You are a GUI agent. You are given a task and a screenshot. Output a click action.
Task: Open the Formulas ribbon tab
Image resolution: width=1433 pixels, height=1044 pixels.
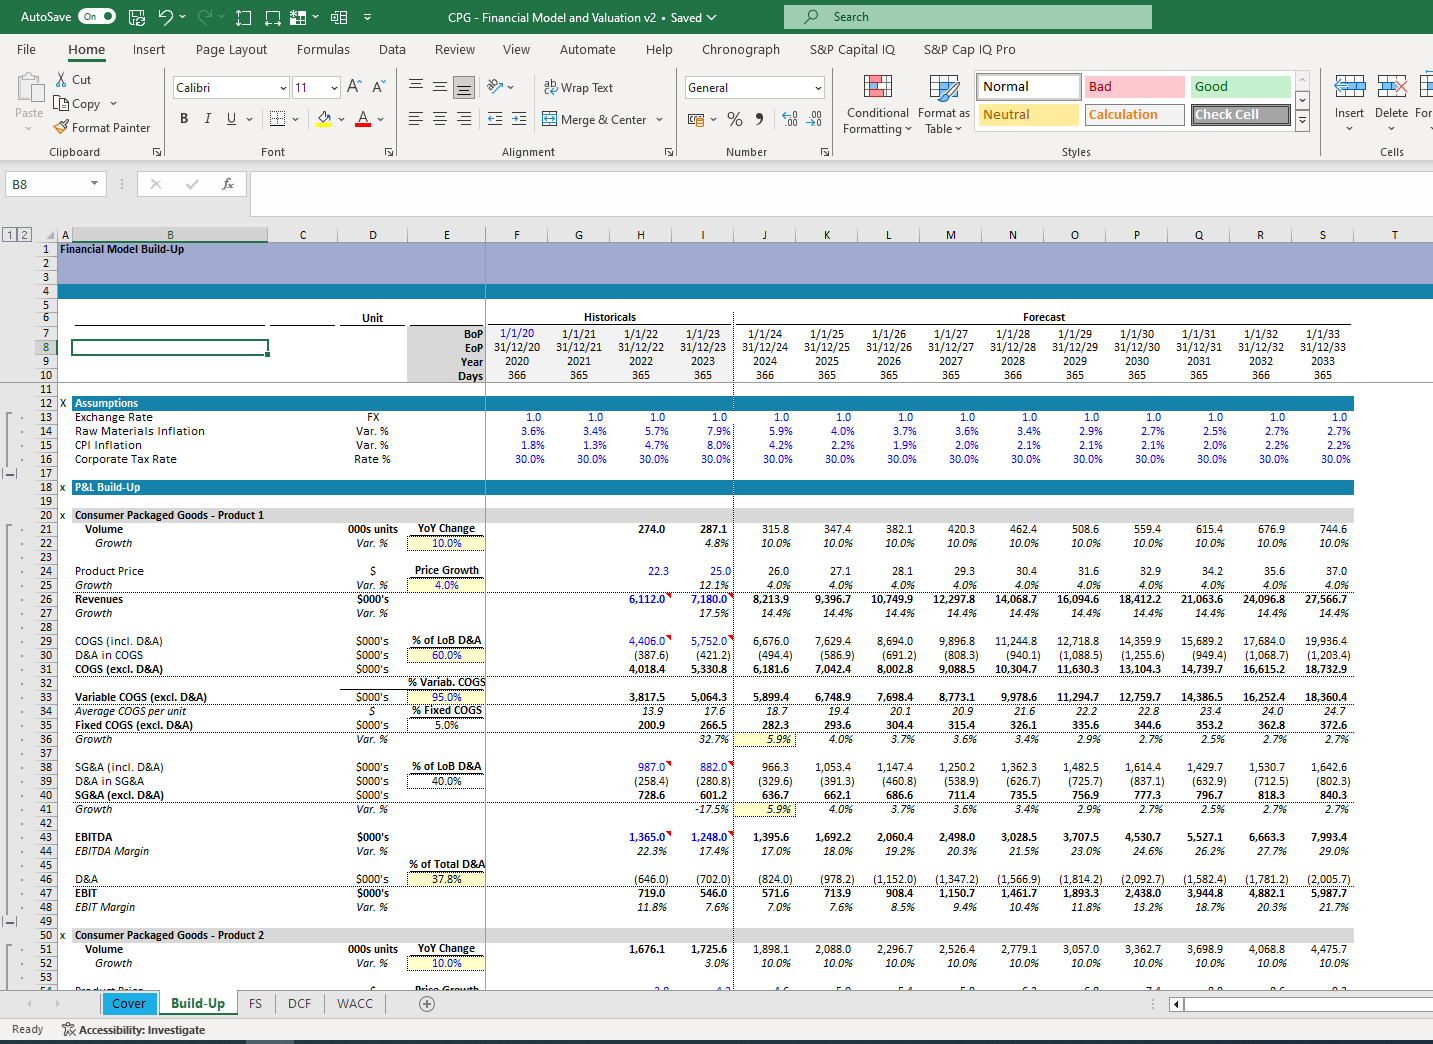323,49
